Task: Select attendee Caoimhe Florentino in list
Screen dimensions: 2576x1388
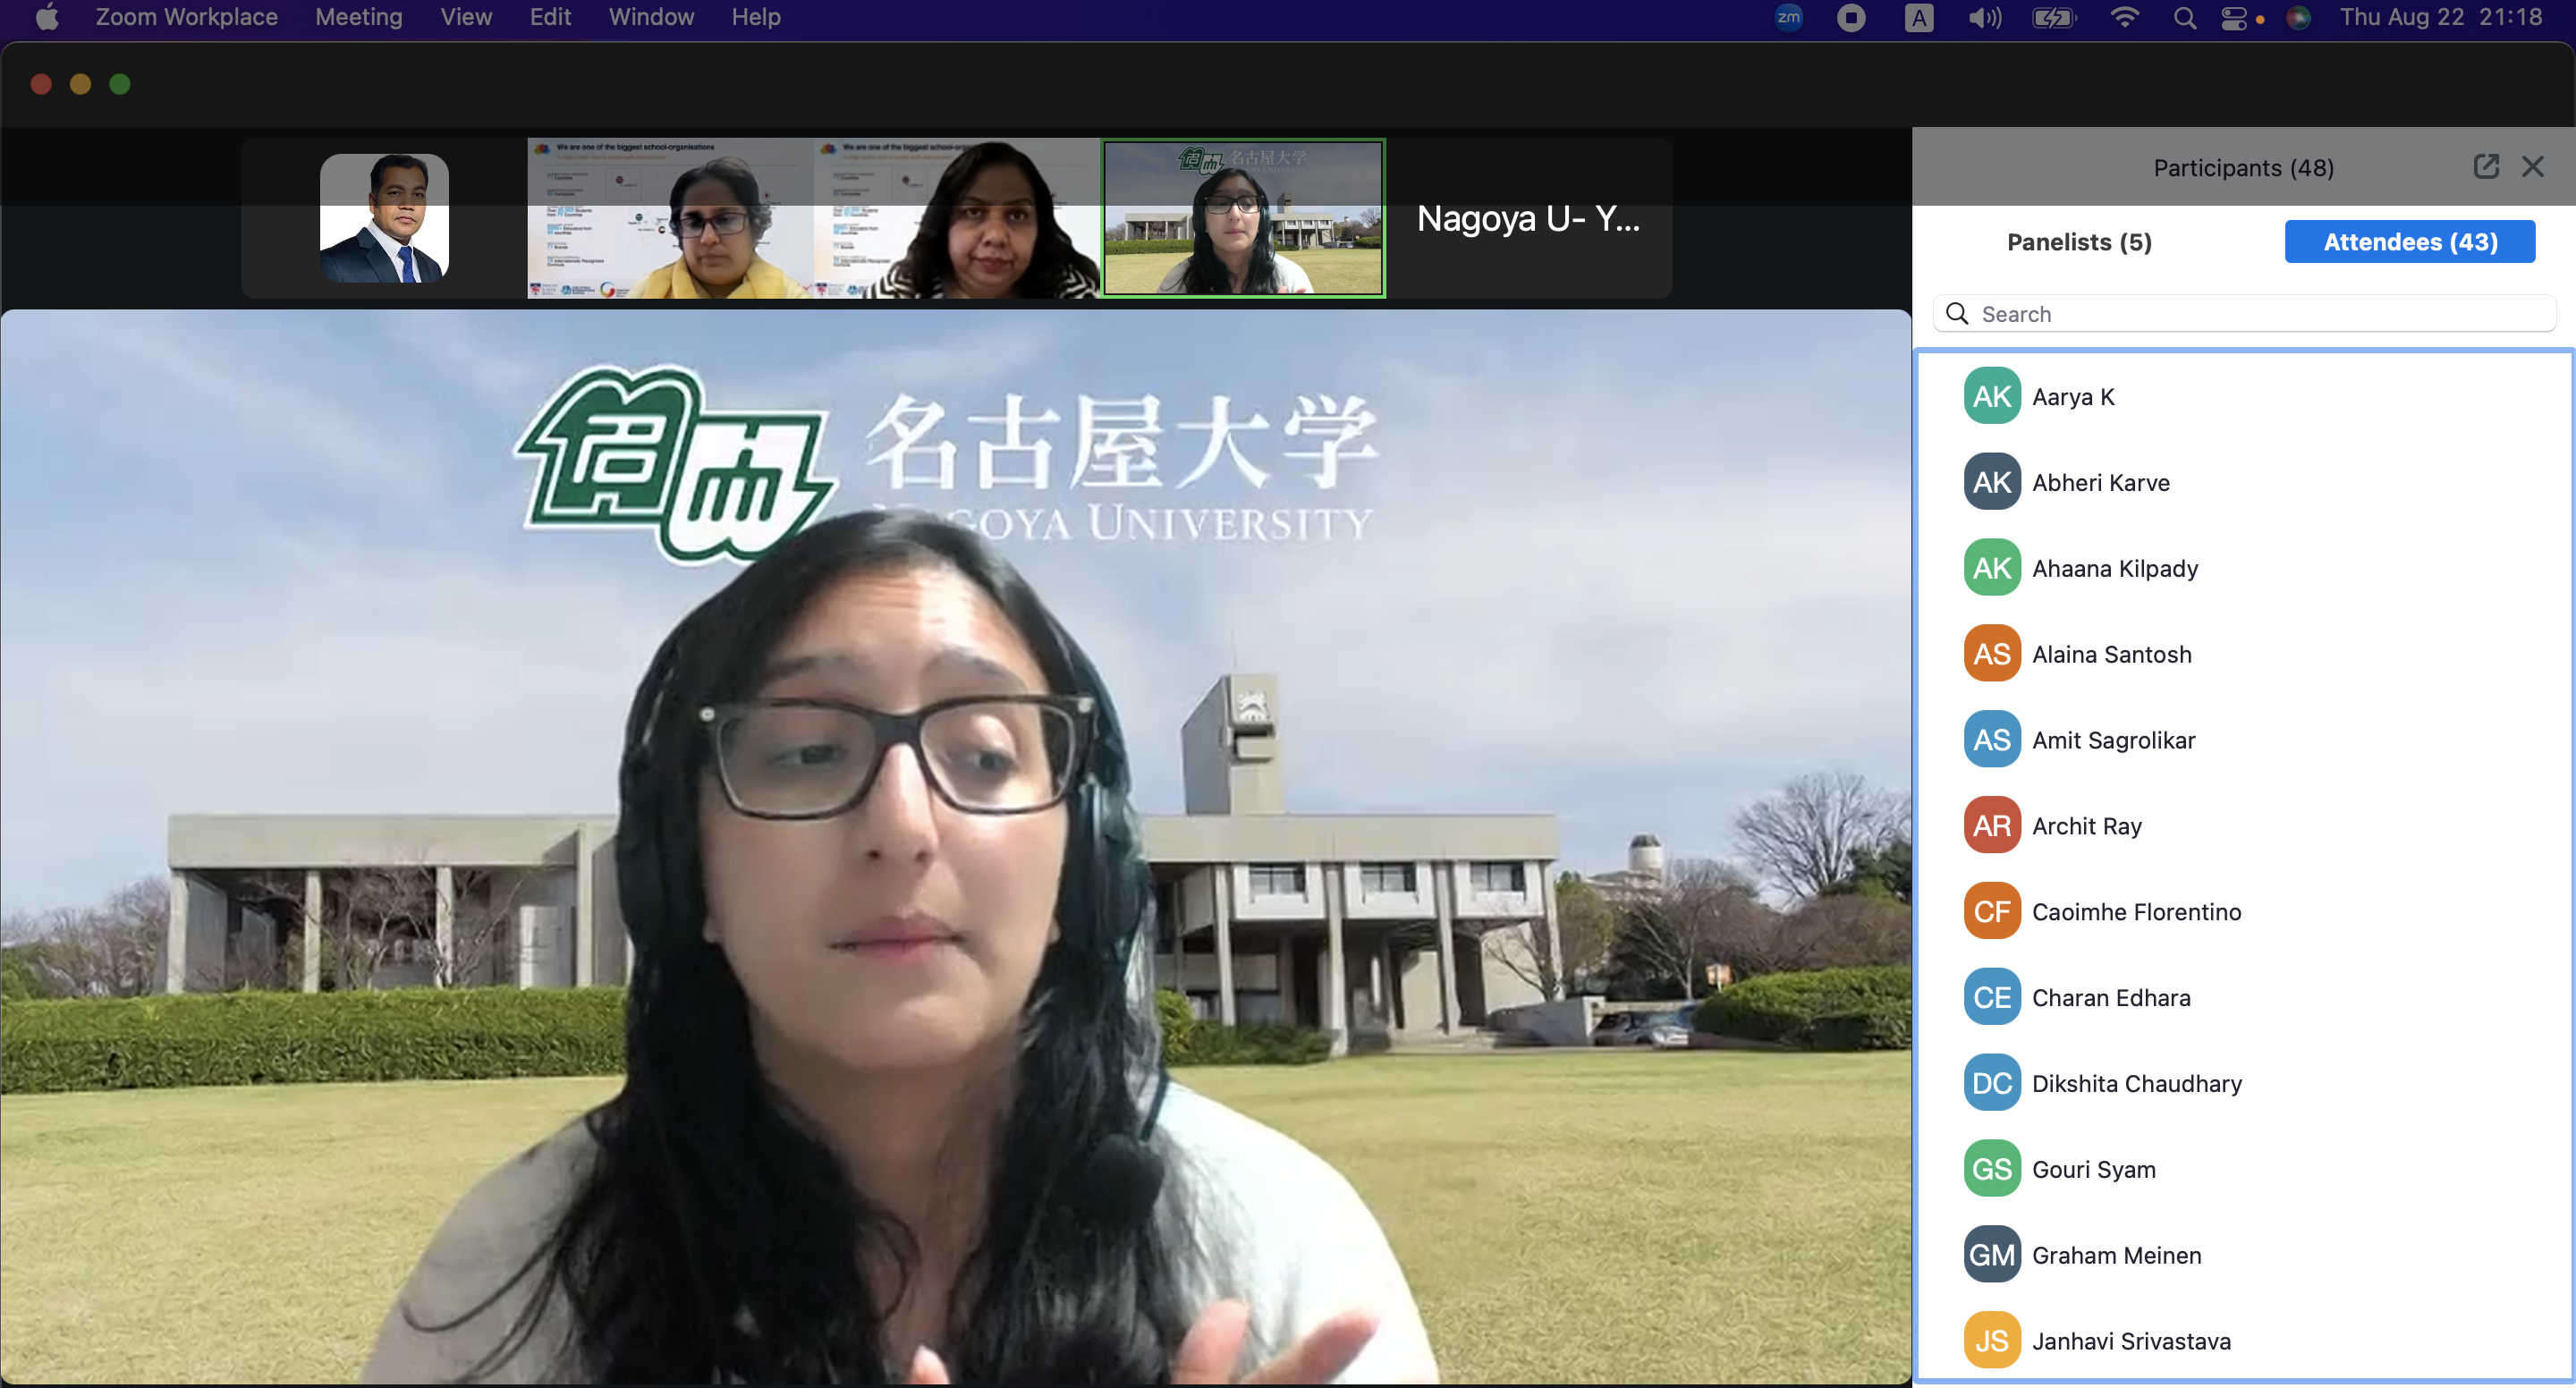Action: 2135,912
